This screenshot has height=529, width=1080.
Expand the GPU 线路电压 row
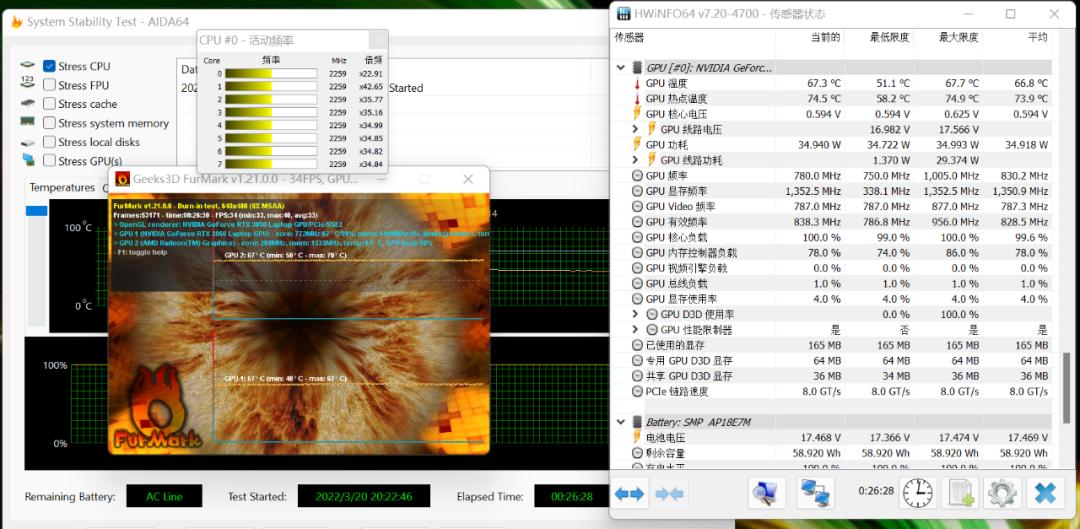point(636,129)
